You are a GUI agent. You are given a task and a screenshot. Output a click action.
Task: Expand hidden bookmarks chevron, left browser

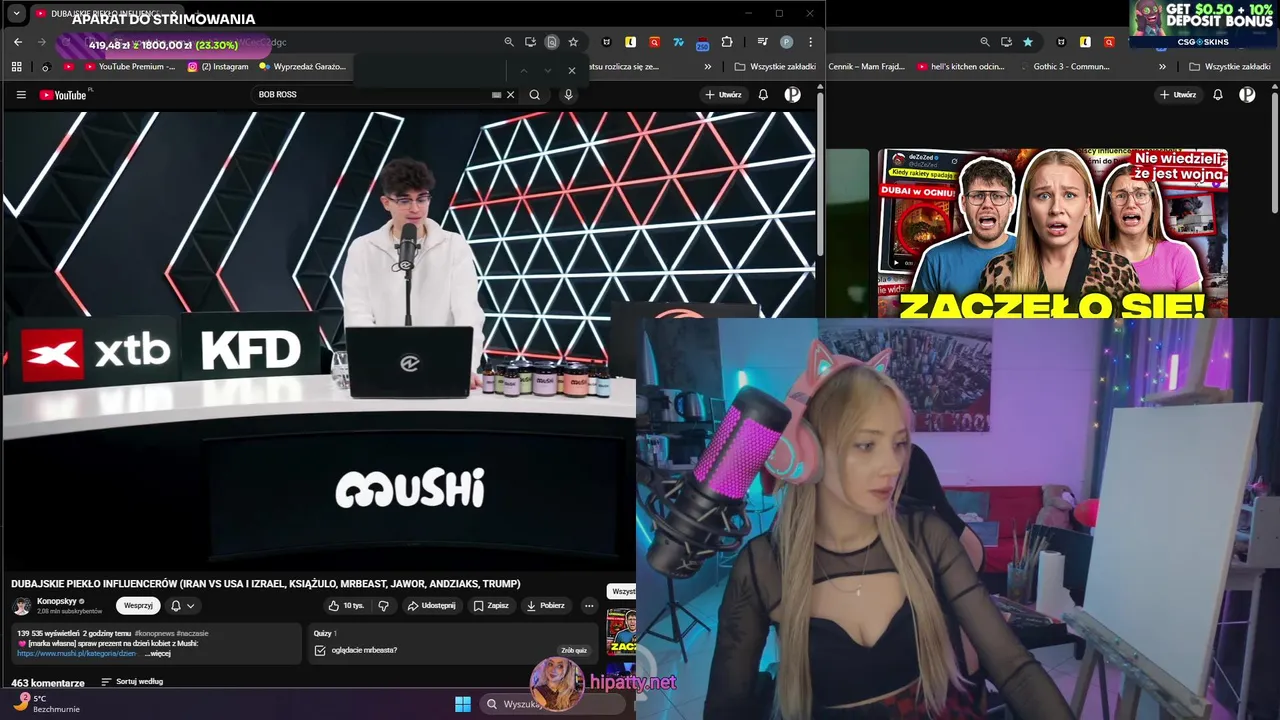tap(708, 67)
